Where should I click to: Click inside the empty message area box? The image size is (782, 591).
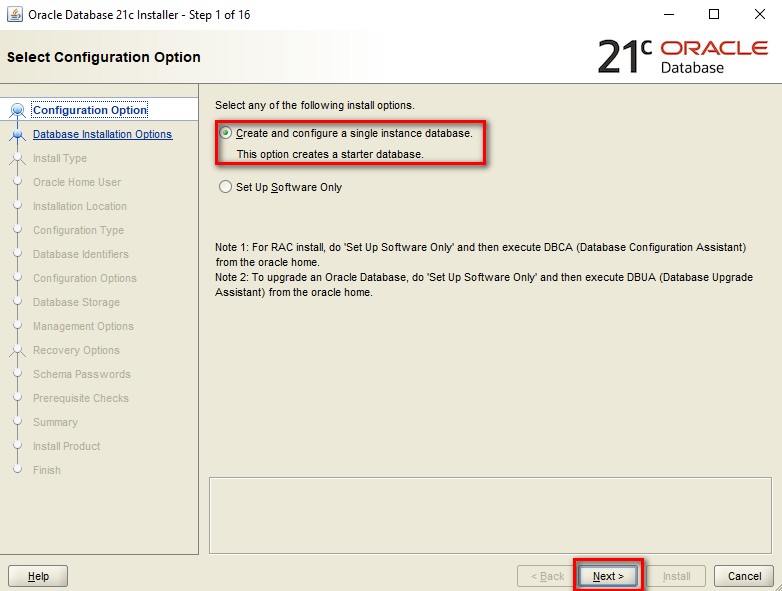[490, 515]
